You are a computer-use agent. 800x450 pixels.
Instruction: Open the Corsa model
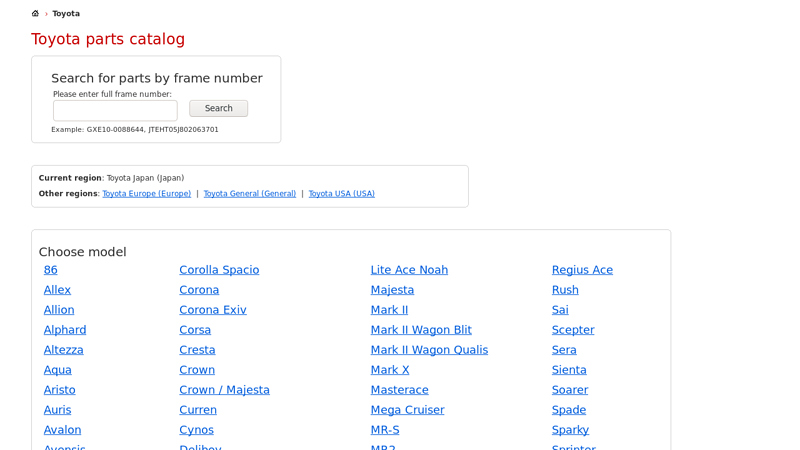pos(195,330)
